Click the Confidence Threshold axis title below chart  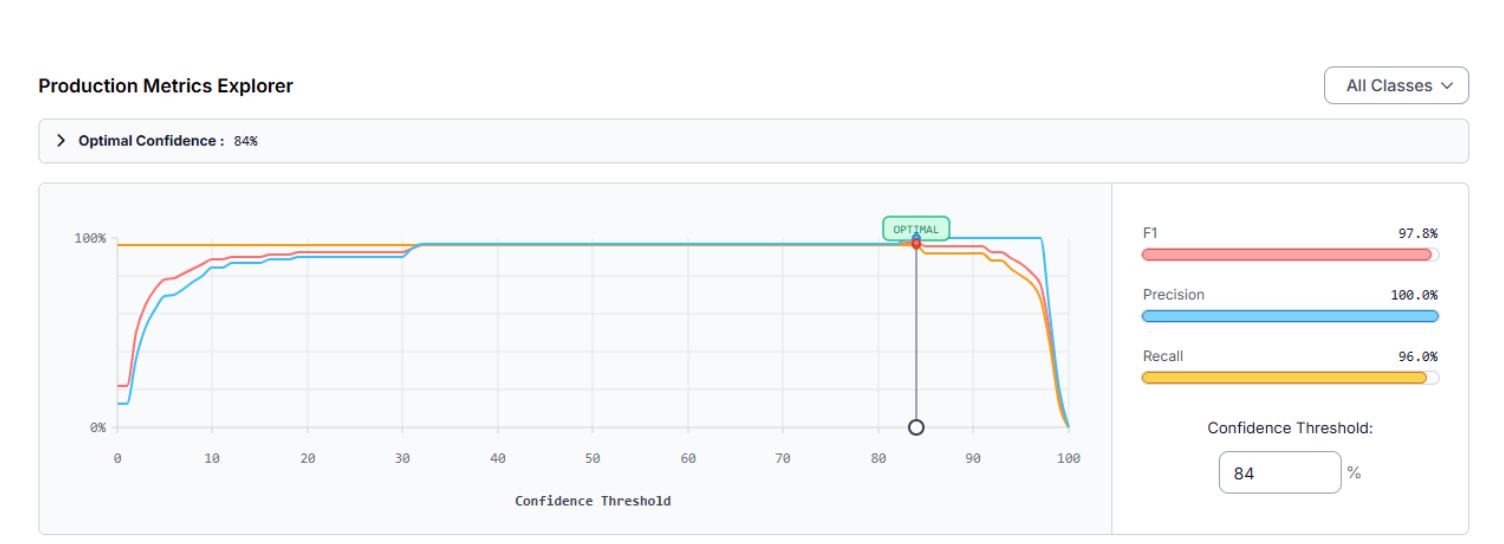[x=593, y=501]
